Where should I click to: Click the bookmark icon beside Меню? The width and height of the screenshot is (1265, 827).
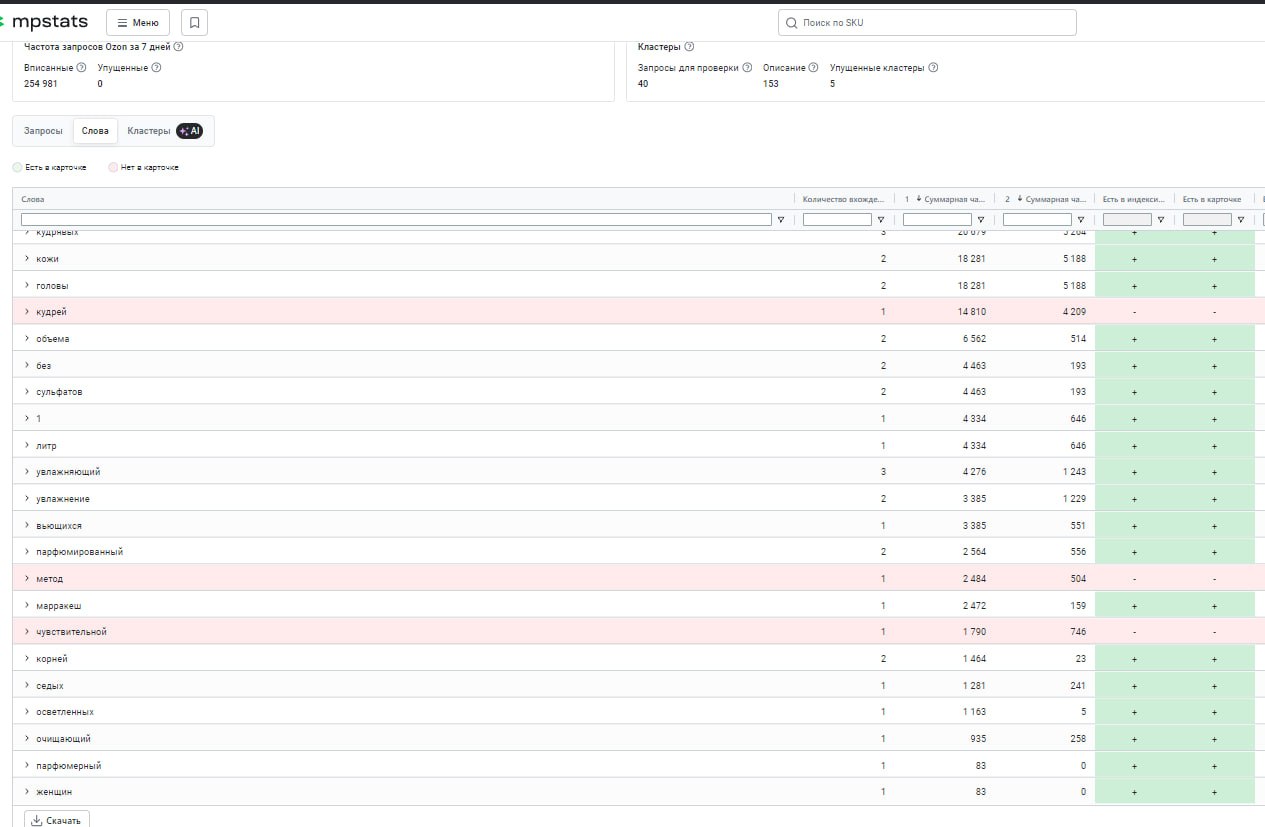pyautogui.click(x=194, y=22)
